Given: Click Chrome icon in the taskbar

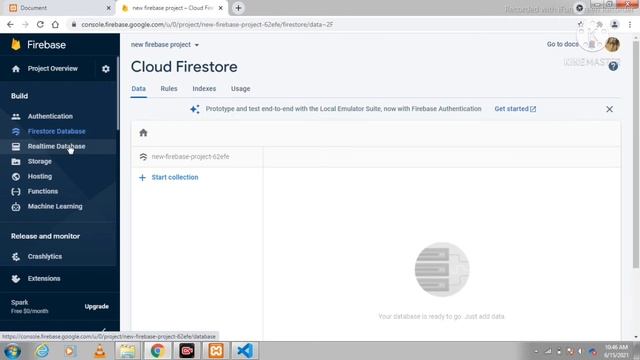Looking at the screenshot, I should pyautogui.click(x=158, y=351).
